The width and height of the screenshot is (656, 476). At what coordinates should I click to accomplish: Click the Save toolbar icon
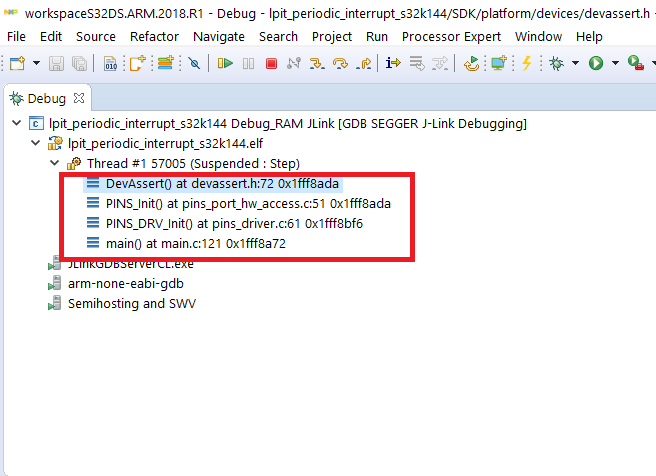click(56, 64)
